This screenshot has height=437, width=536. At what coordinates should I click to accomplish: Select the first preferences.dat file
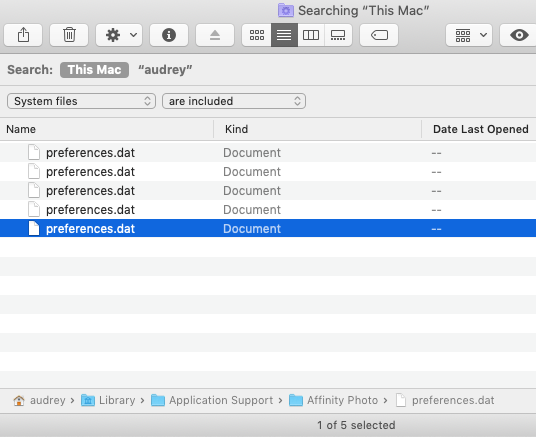pos(268,153)
